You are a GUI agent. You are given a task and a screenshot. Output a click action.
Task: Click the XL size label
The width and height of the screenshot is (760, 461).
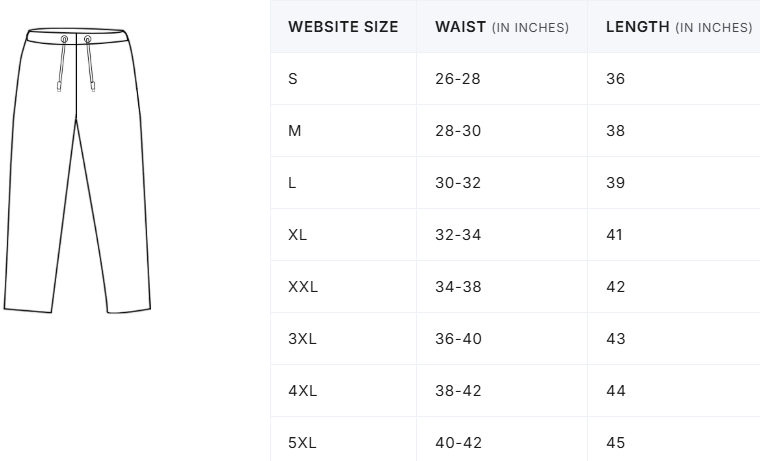pos(298,235)
